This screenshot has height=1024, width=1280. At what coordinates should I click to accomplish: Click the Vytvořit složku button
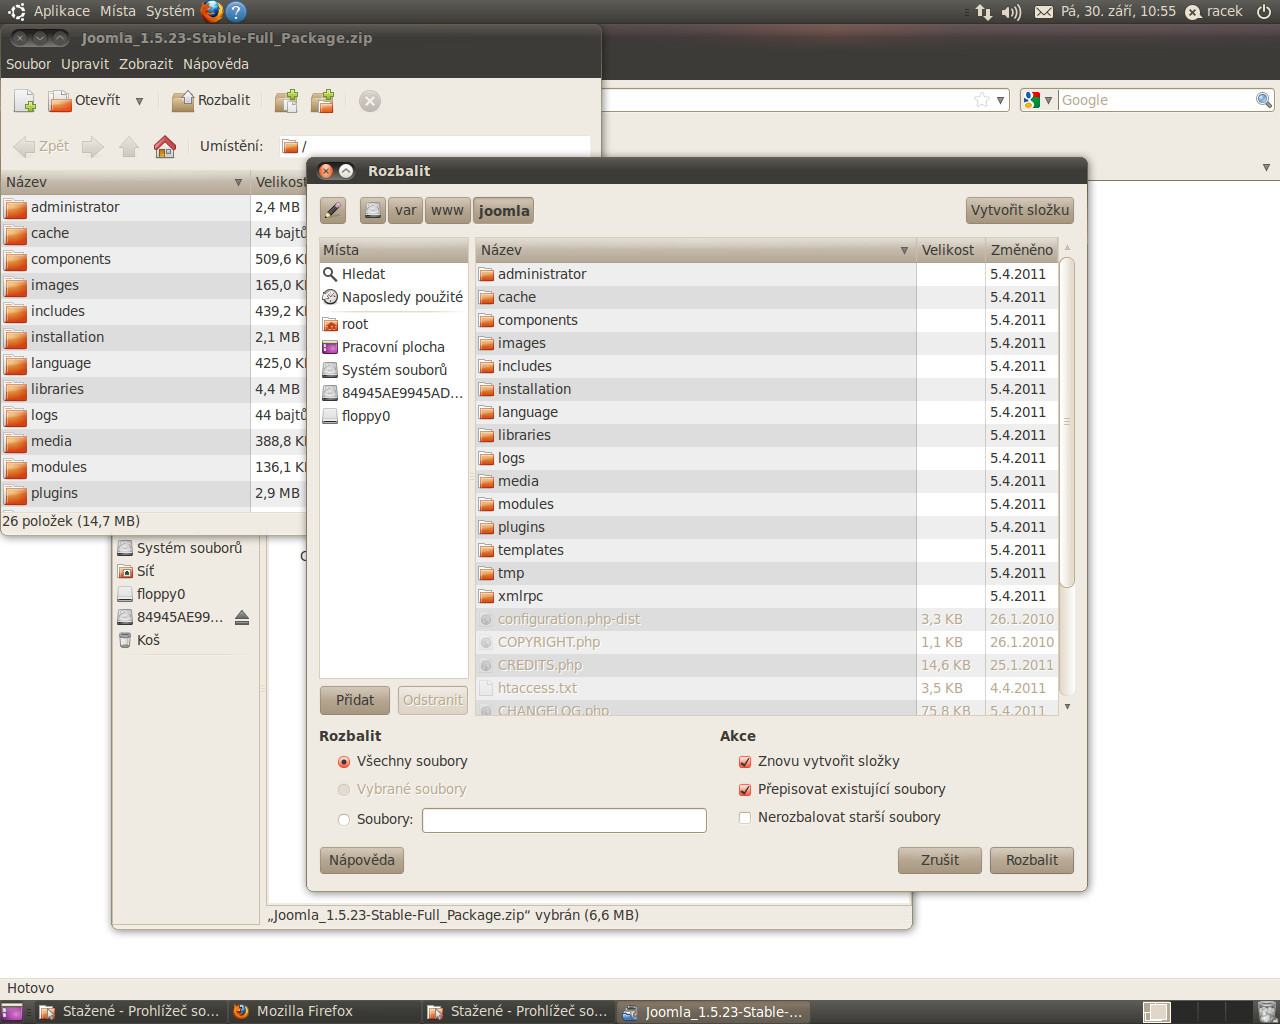(x=1020, y=210)
